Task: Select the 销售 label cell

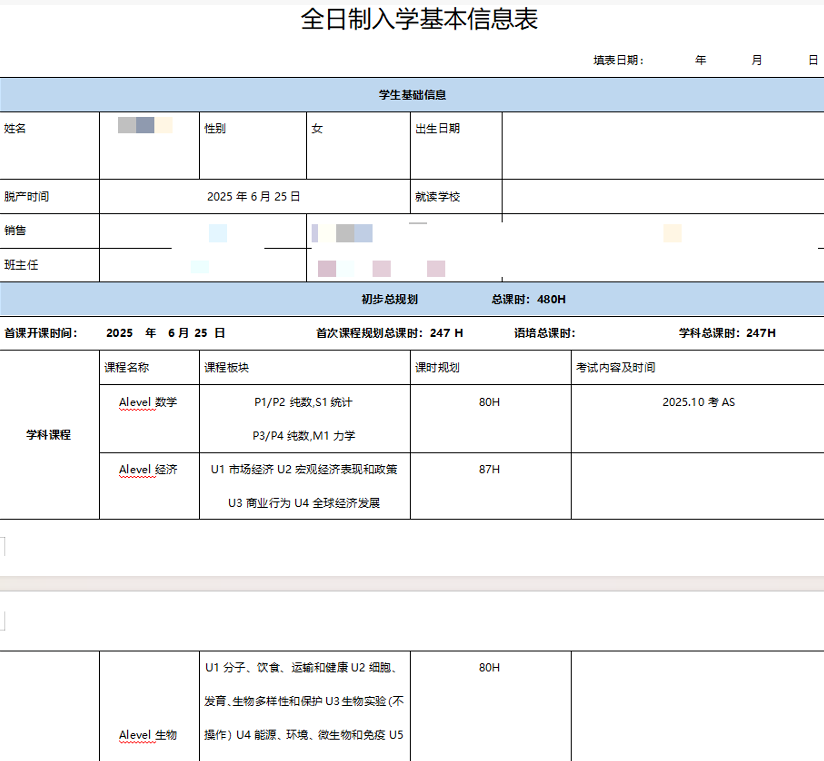Action: tap(16, 231)
